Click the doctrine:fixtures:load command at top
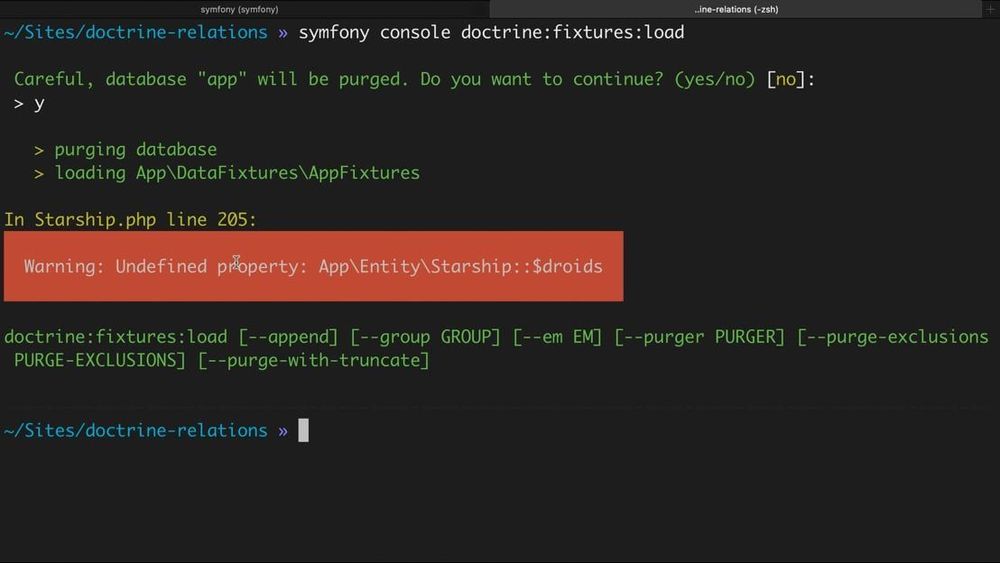 (572, 33)
